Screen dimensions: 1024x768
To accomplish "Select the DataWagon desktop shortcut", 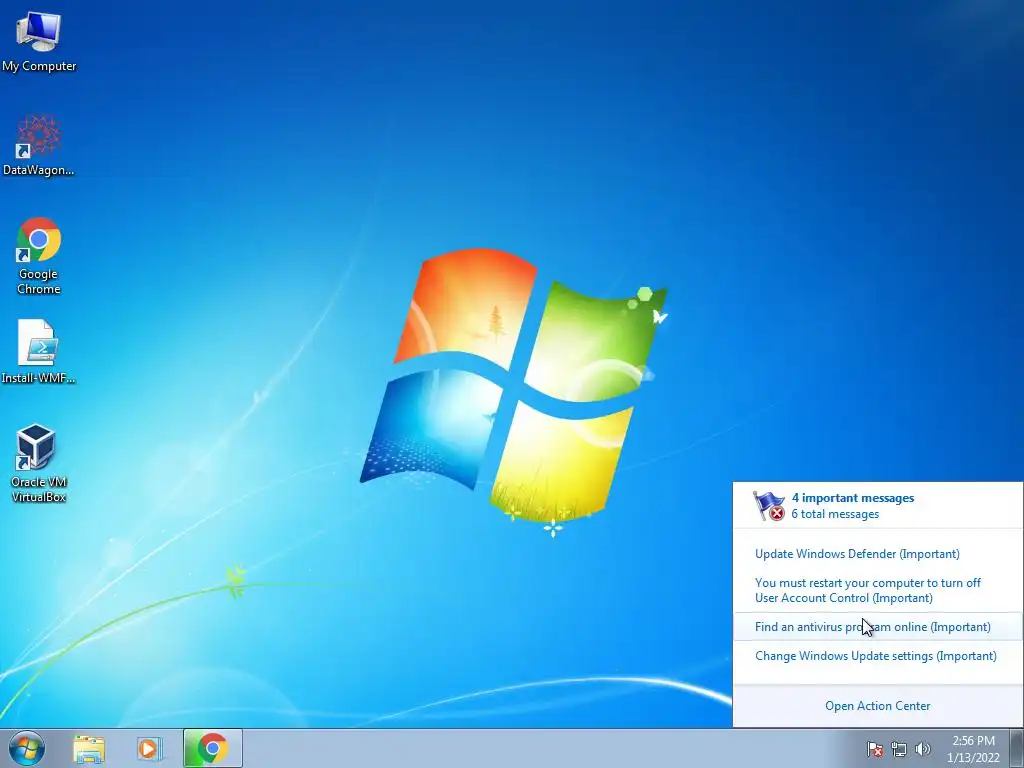I will pyautogui.click(x=39, y=146).
